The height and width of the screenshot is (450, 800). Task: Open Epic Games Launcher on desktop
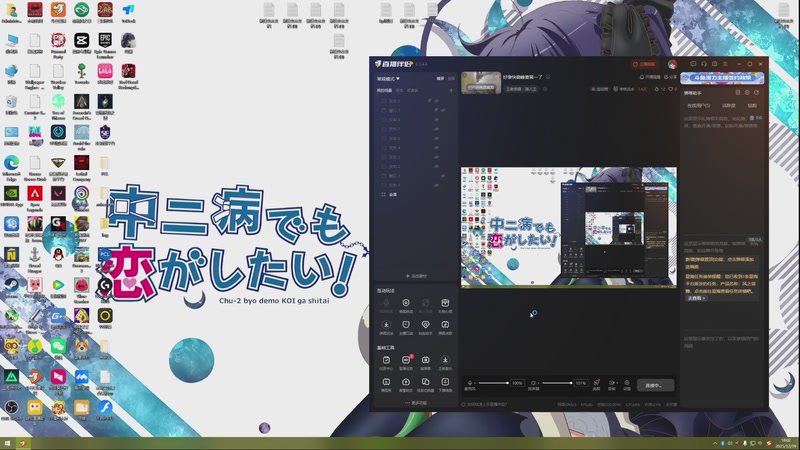point(105,44)
